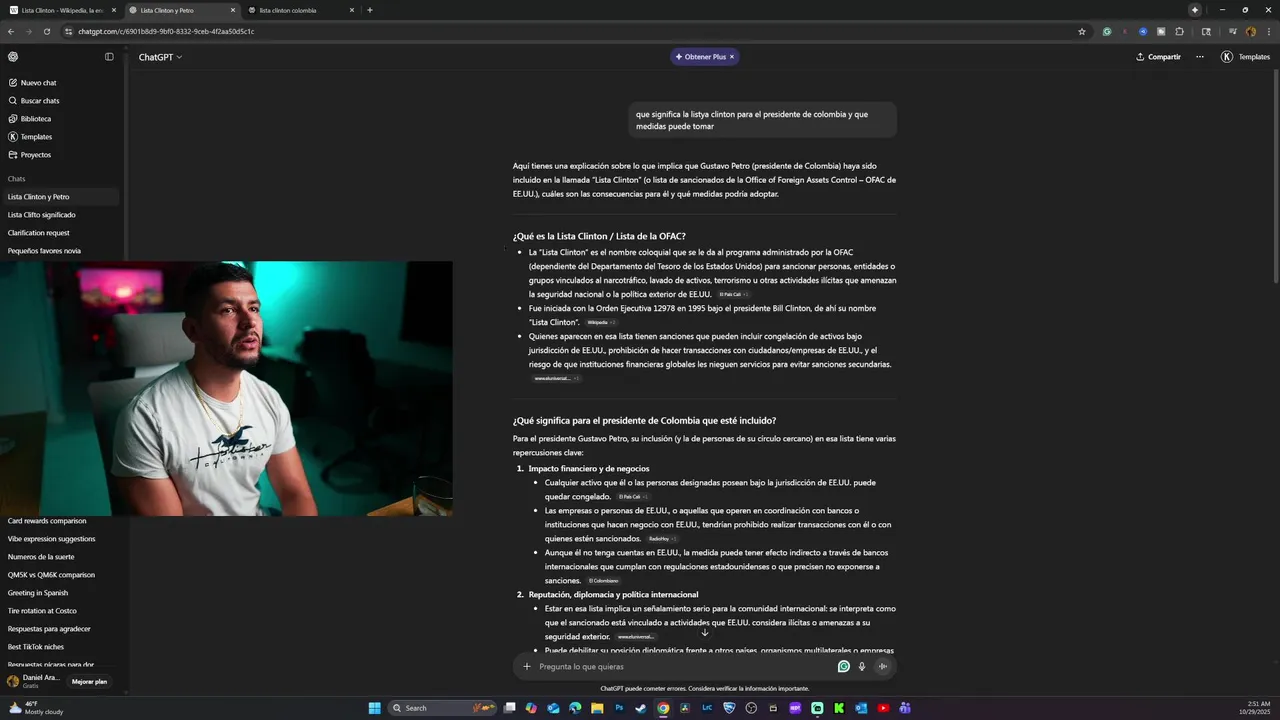Open Lista Clinton y Petro chat
The image size is (1280, 720).
click(x=60, y=197)
